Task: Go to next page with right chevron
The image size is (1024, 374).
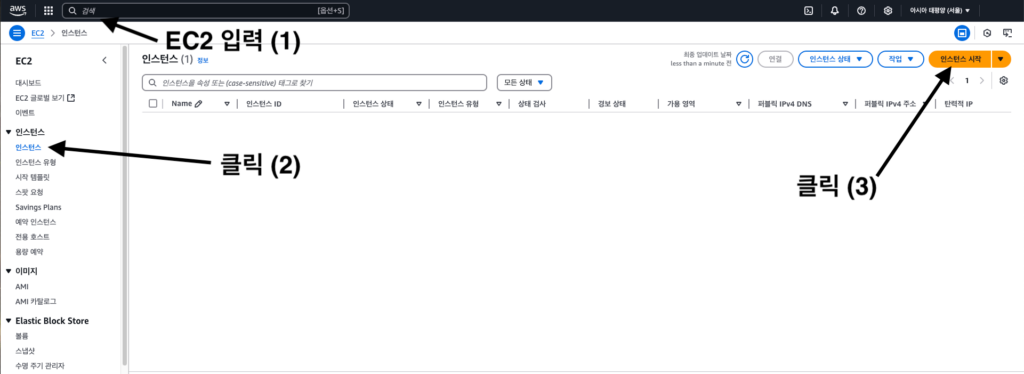Action: click(982, 81)
